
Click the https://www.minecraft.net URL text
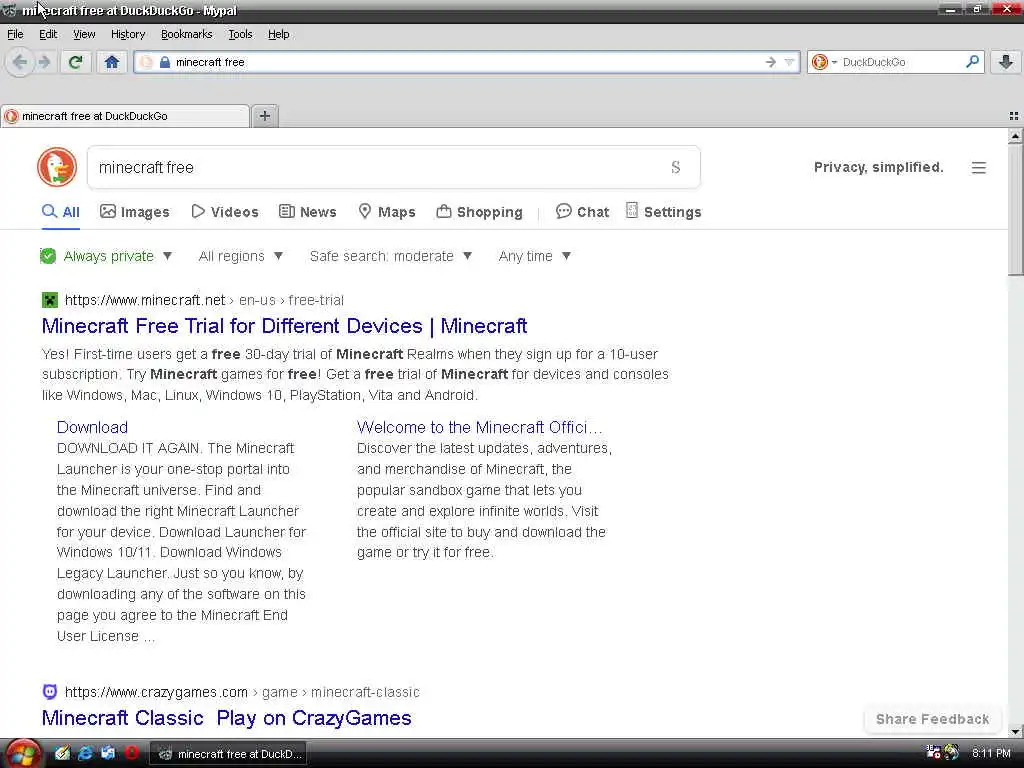point(145,300)
